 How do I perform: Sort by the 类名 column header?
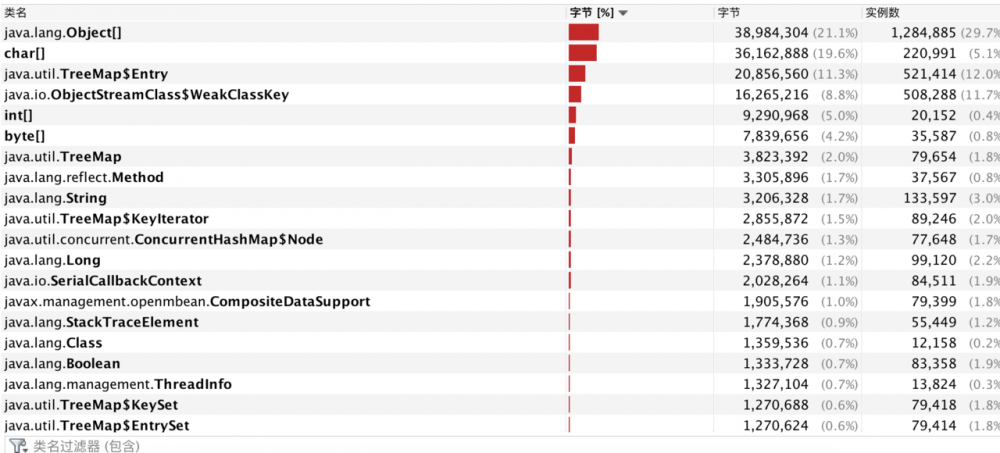283,13
